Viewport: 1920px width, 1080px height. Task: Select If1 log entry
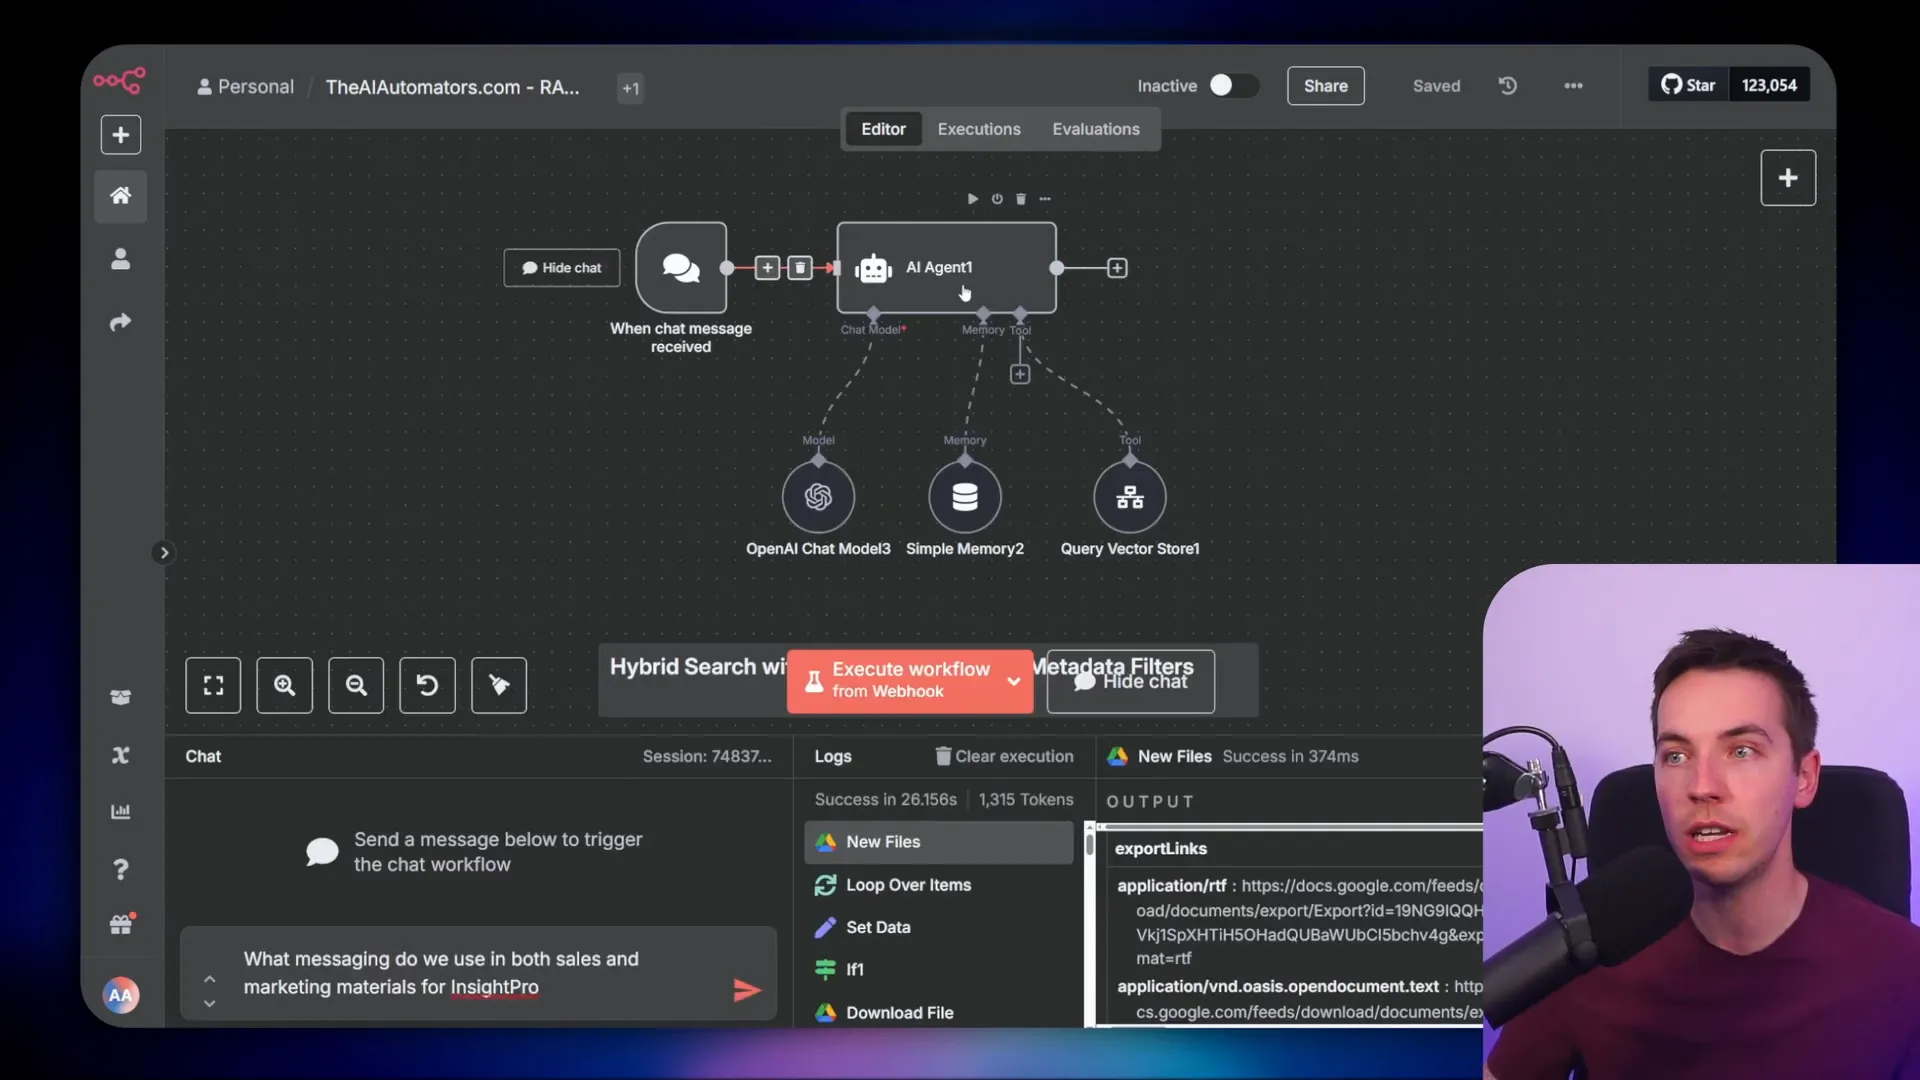939,969
